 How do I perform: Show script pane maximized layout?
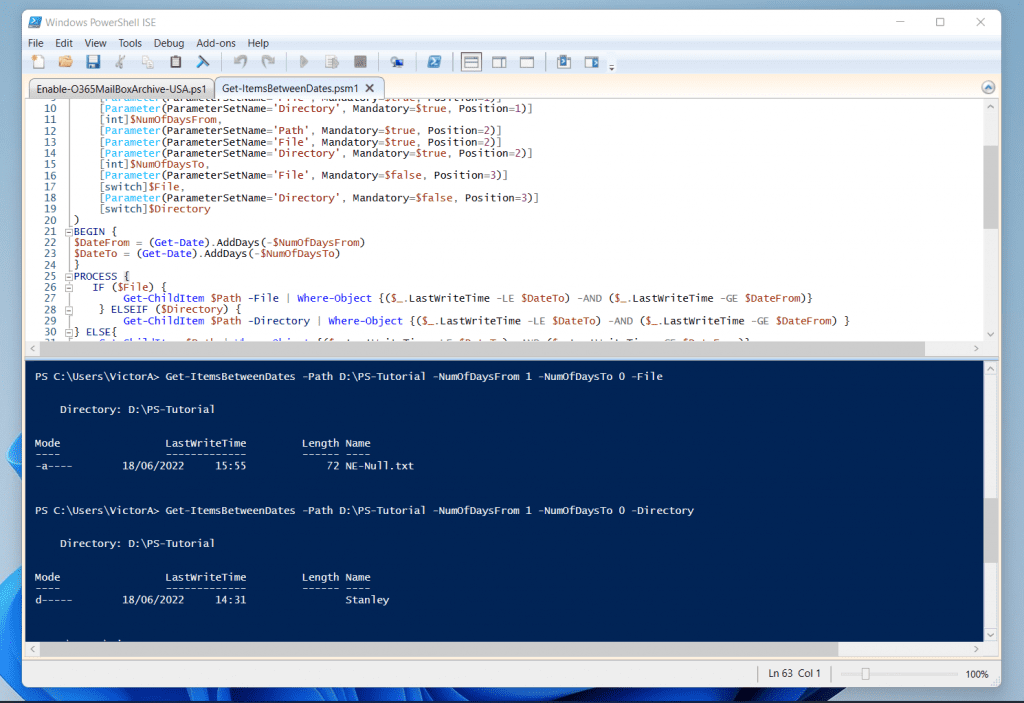point(527,62)
